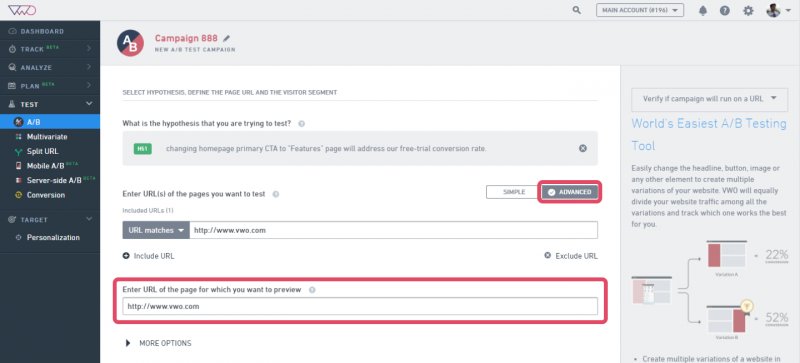The image size is (800, 363).
Task: Show help for Enter URLs of pages
Action: [276, 195]
